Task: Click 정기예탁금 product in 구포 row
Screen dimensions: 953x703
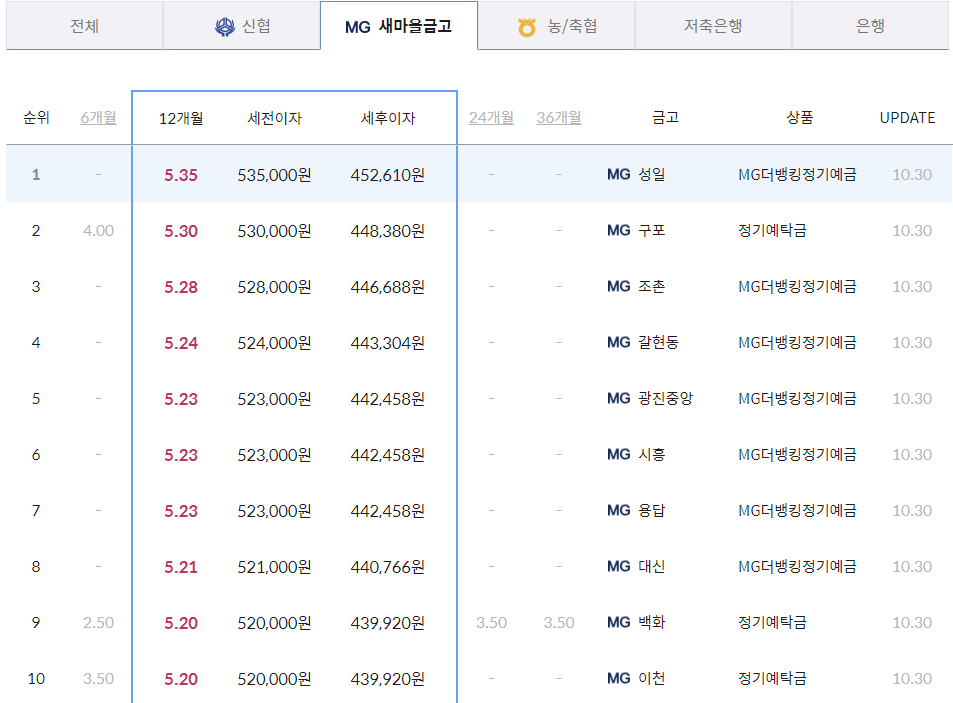Action: 772,230
